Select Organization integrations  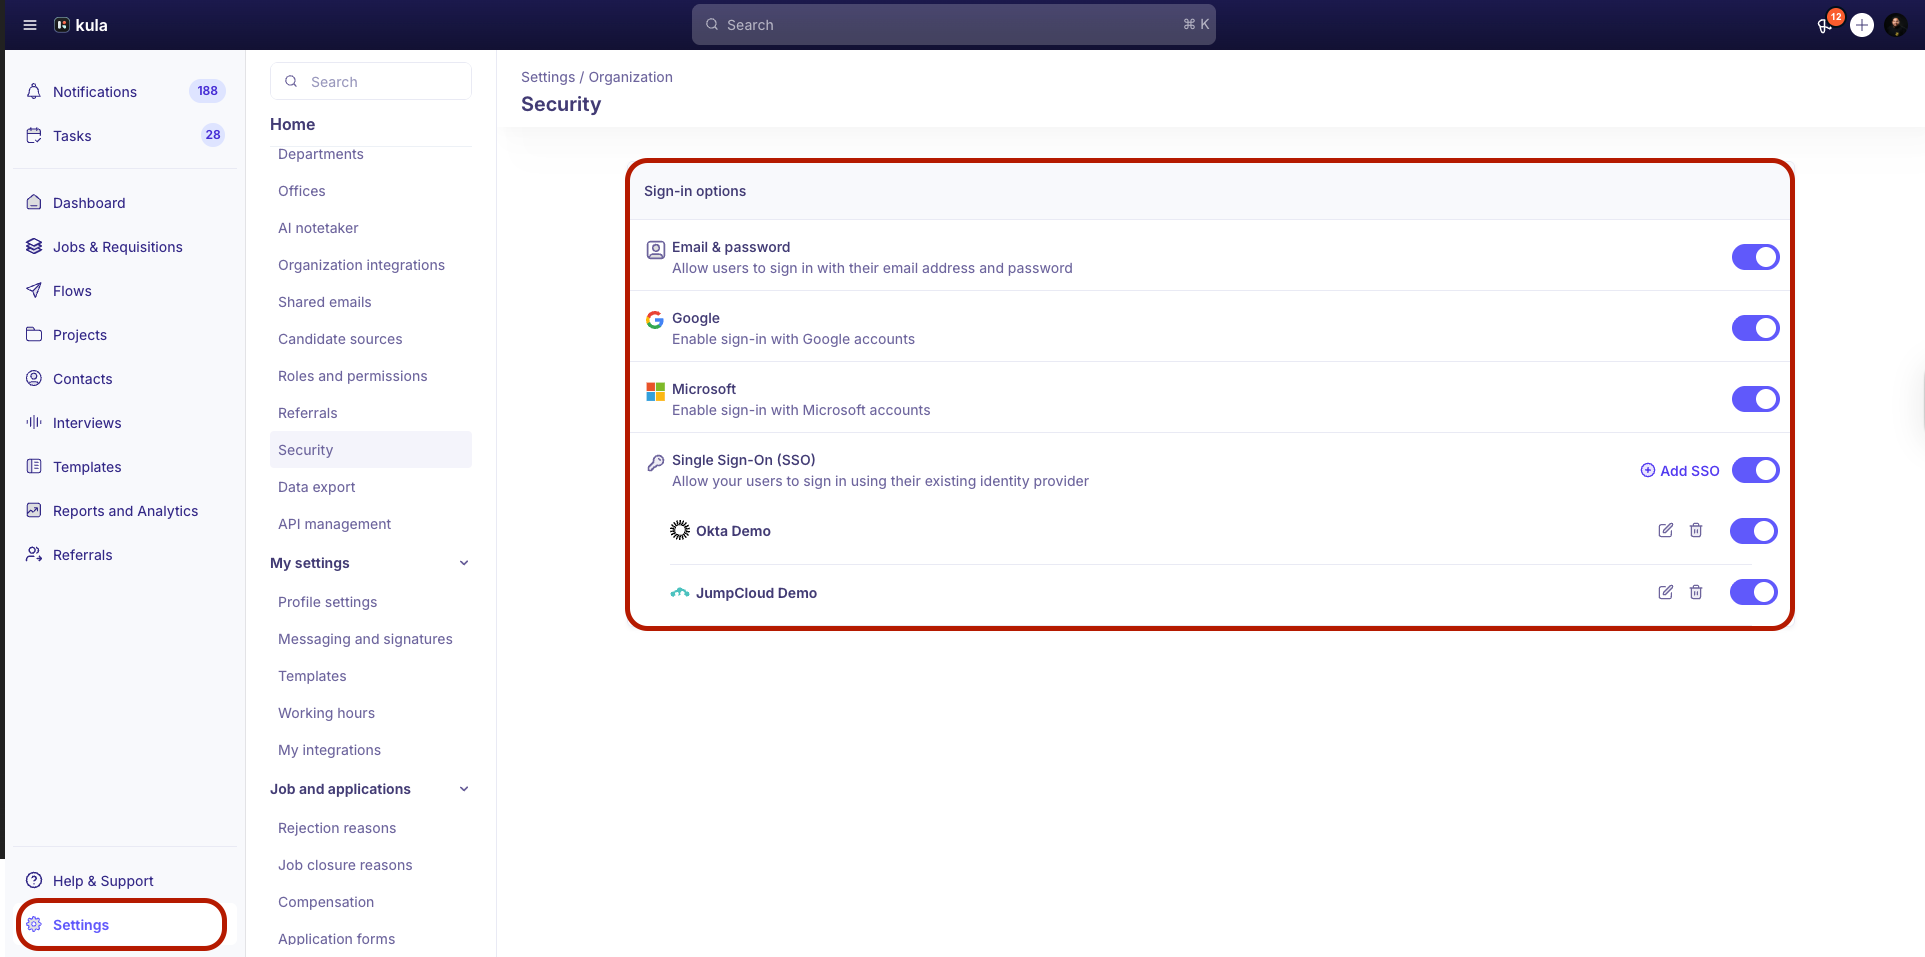click(x=361, y=265)
